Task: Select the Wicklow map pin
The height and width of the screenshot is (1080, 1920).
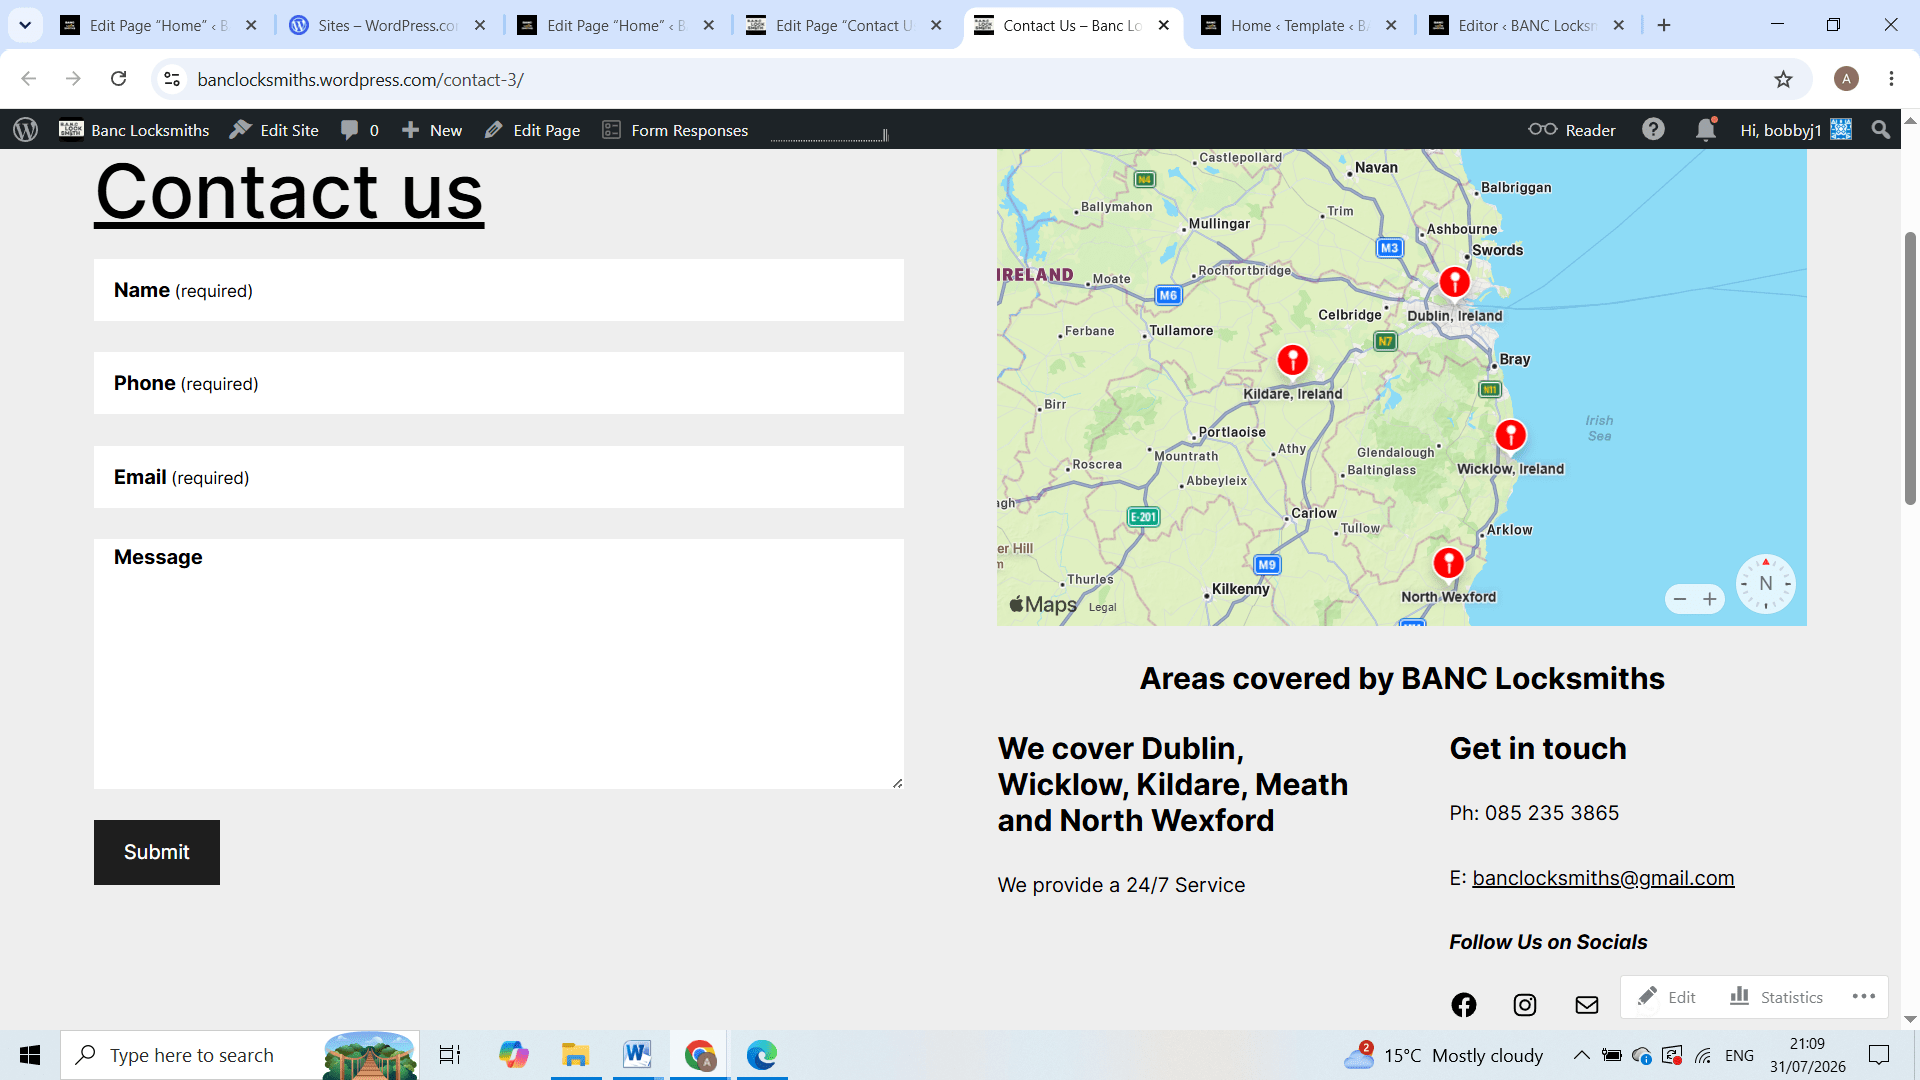Action: coord(1511,436)
